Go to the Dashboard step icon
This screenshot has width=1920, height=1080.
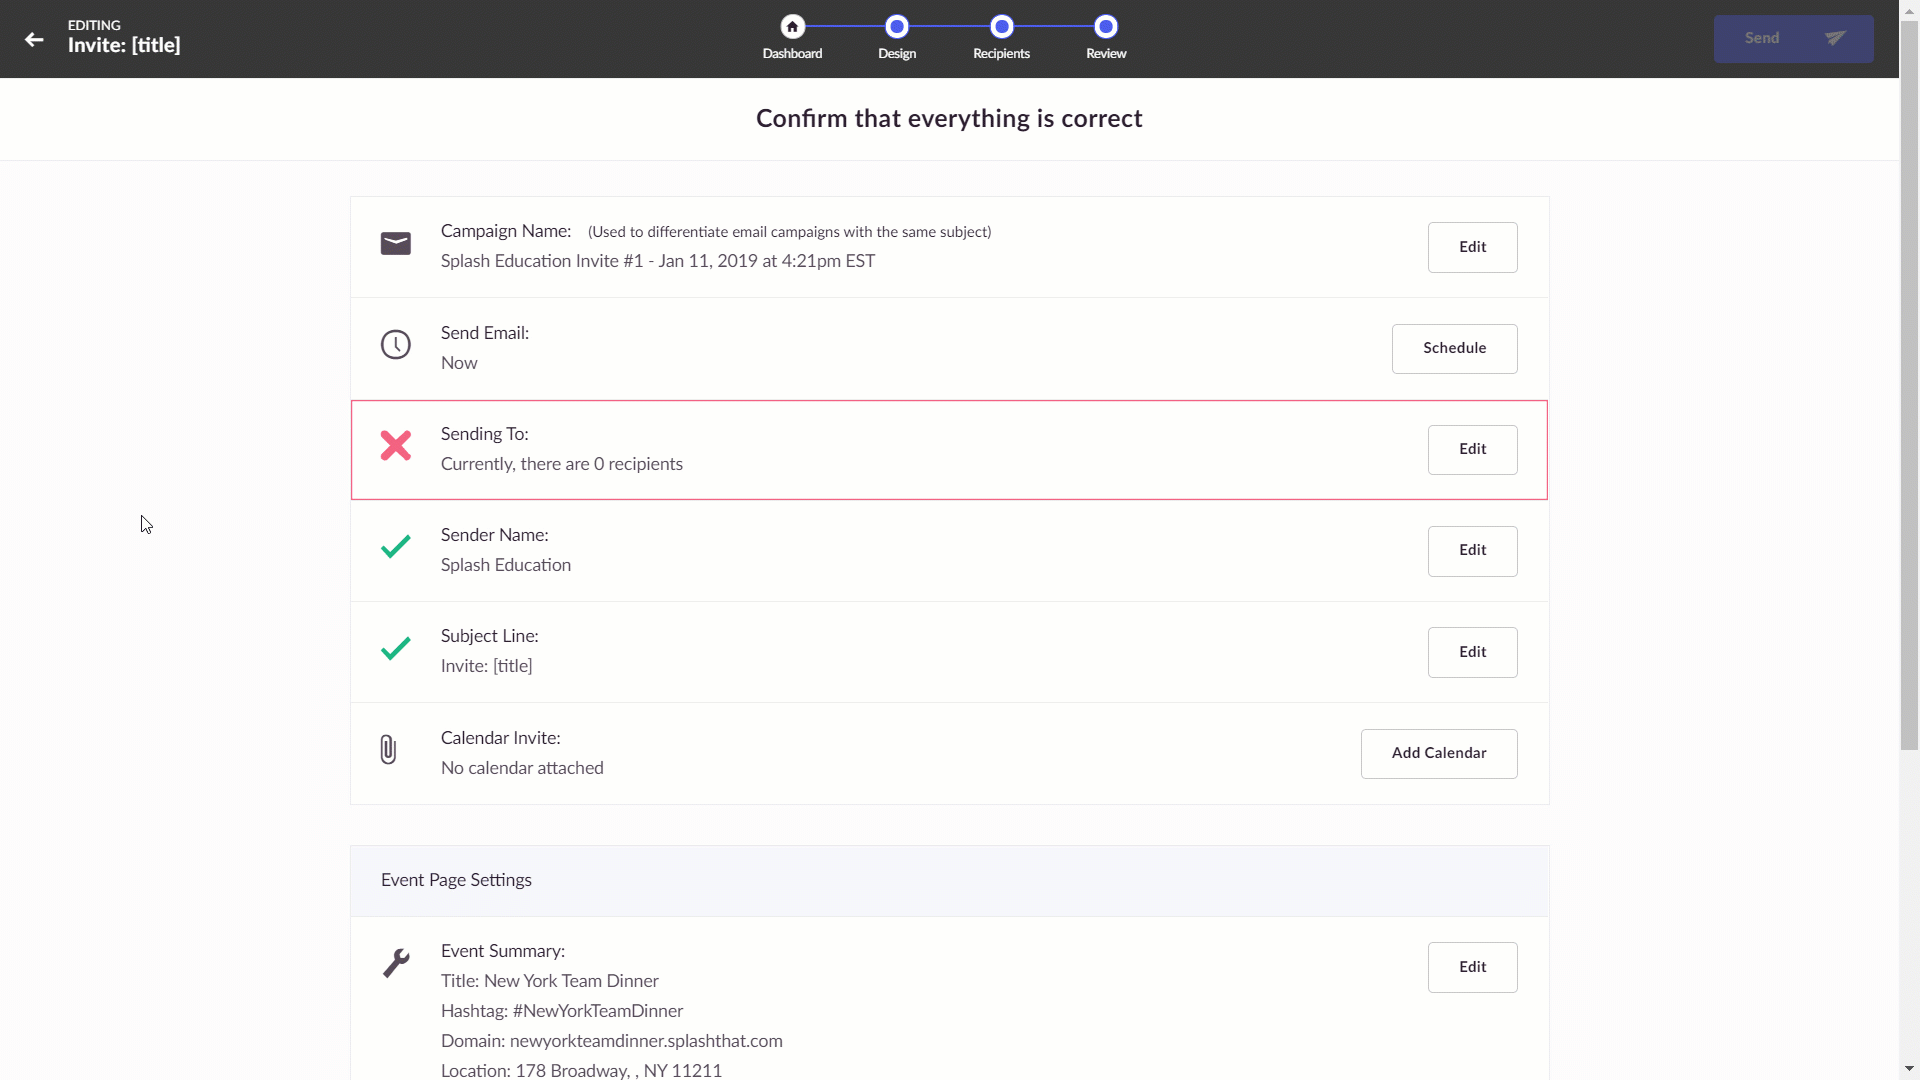coord(792,27)
